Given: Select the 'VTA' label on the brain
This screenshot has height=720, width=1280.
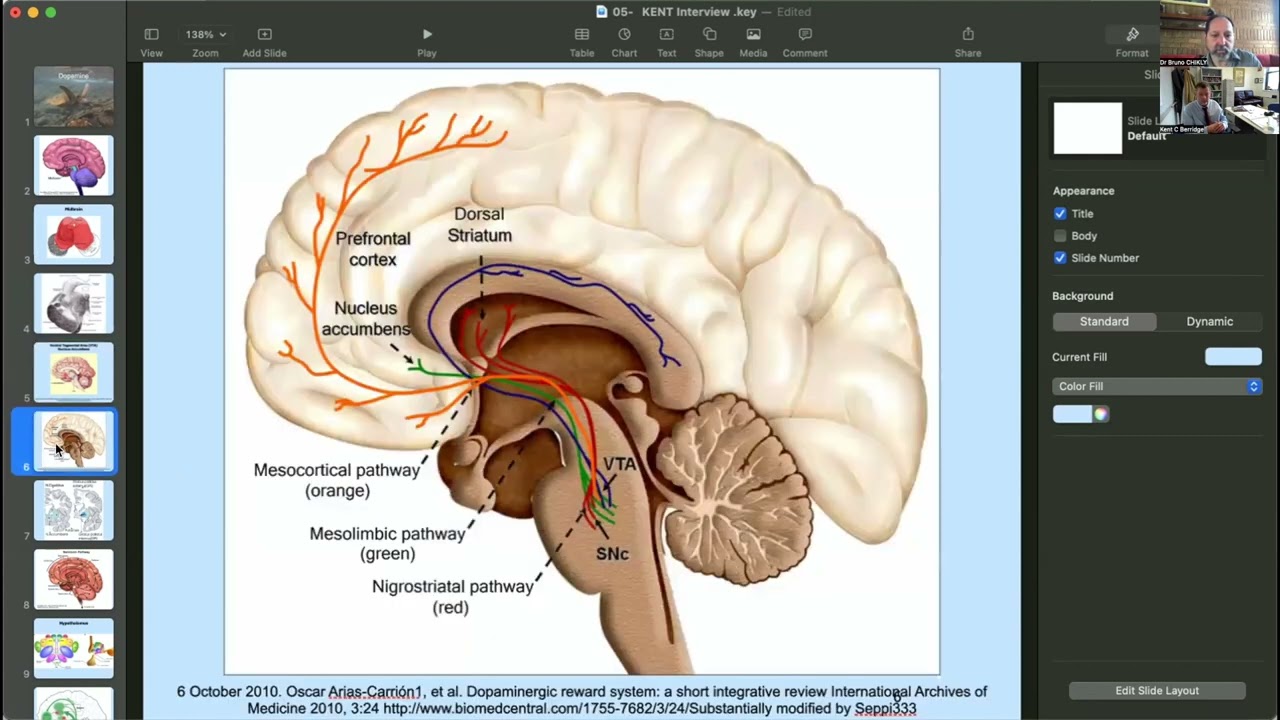Looking at the screenshot, I should pyautogui.click(x=619, y=464).
